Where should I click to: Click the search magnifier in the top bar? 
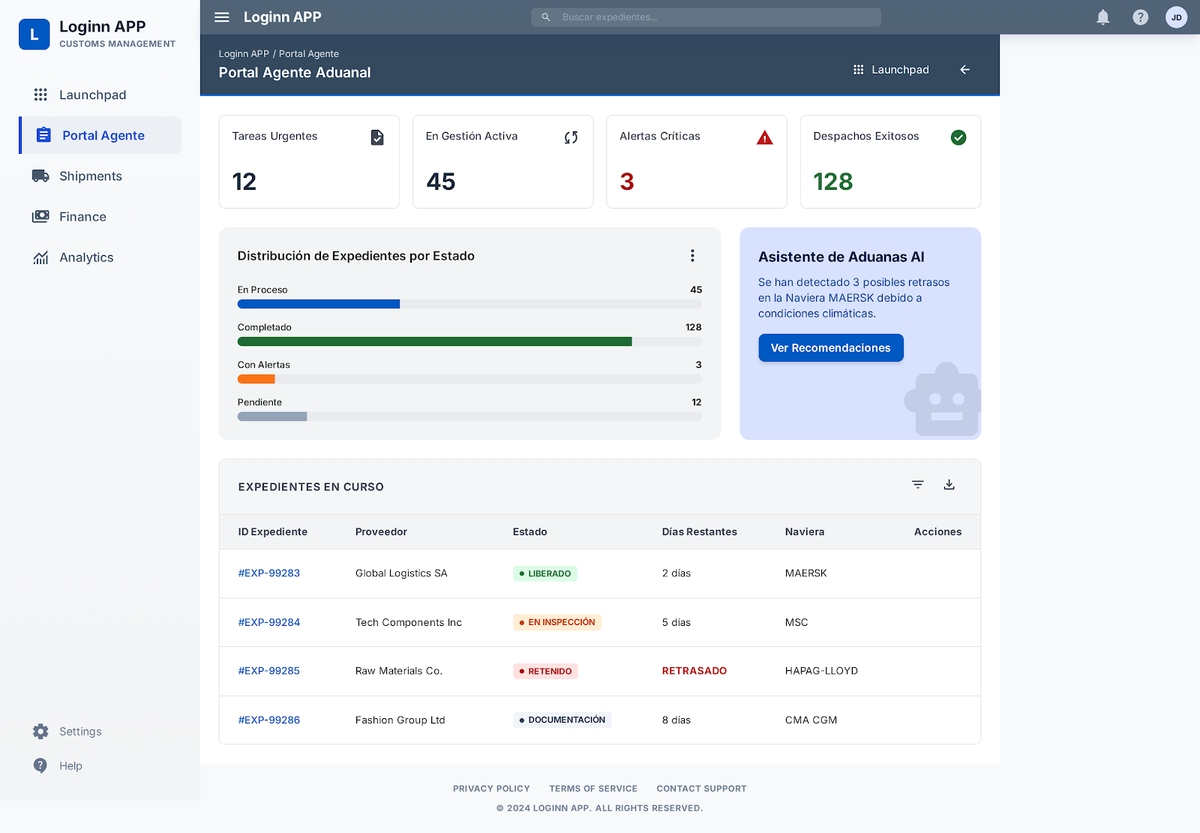(545, 17)
